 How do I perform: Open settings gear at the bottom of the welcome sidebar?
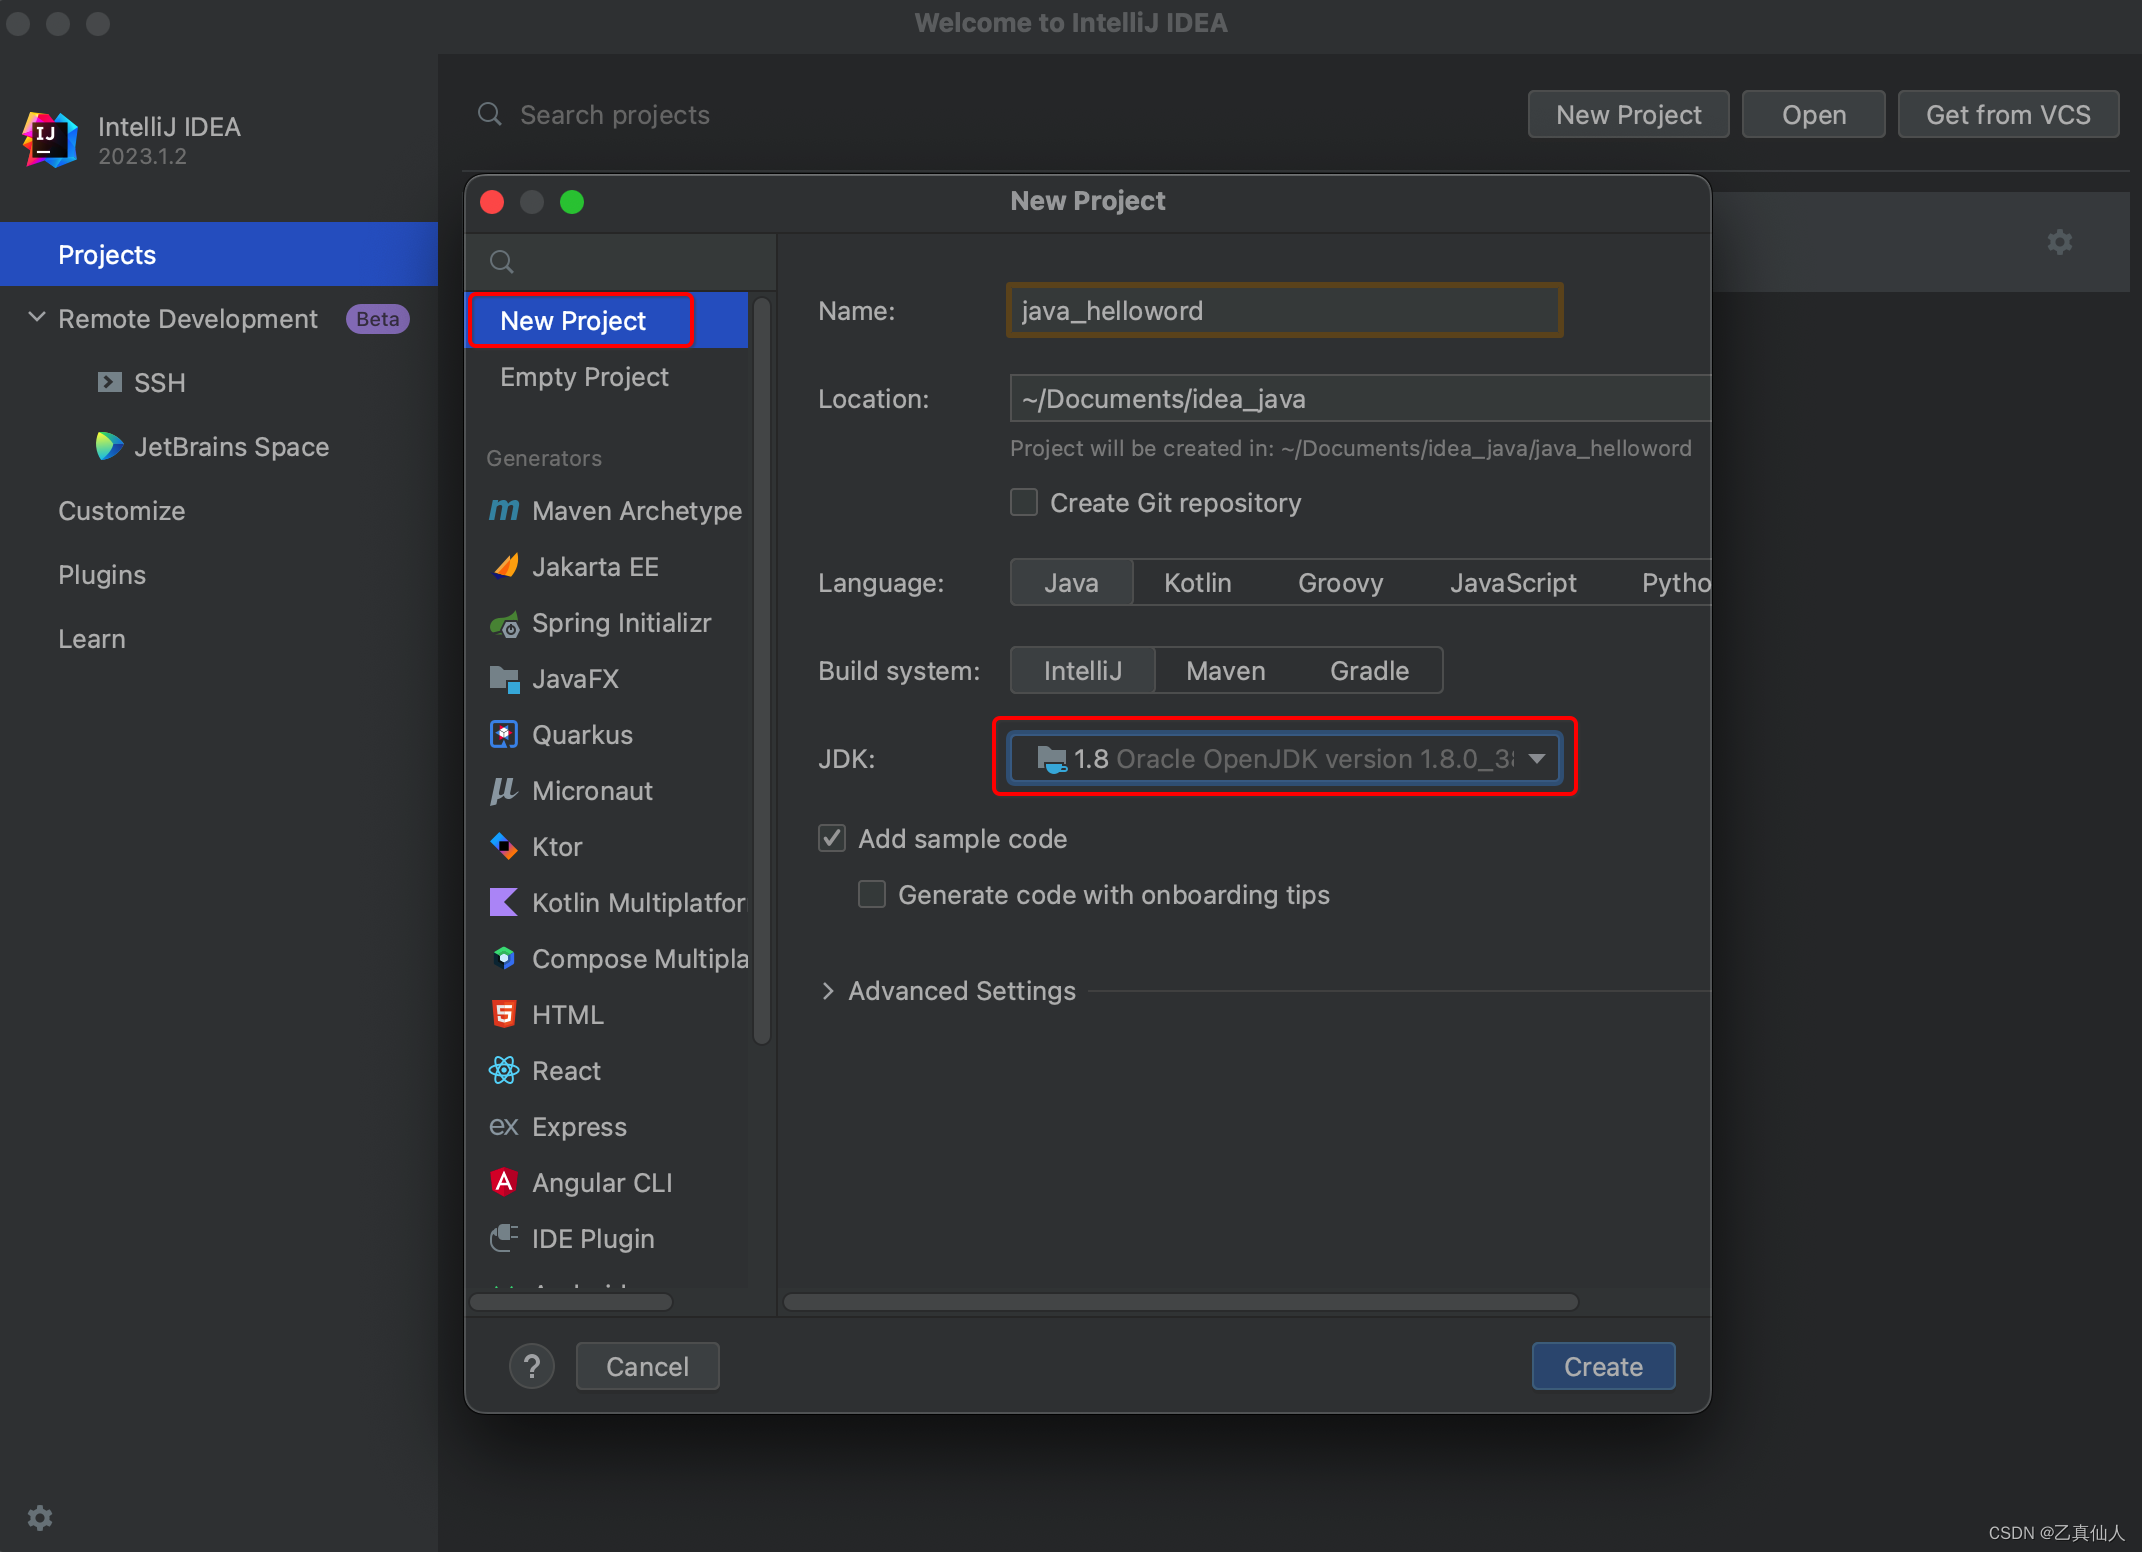pyautogui.click(x=40, y=1518)
